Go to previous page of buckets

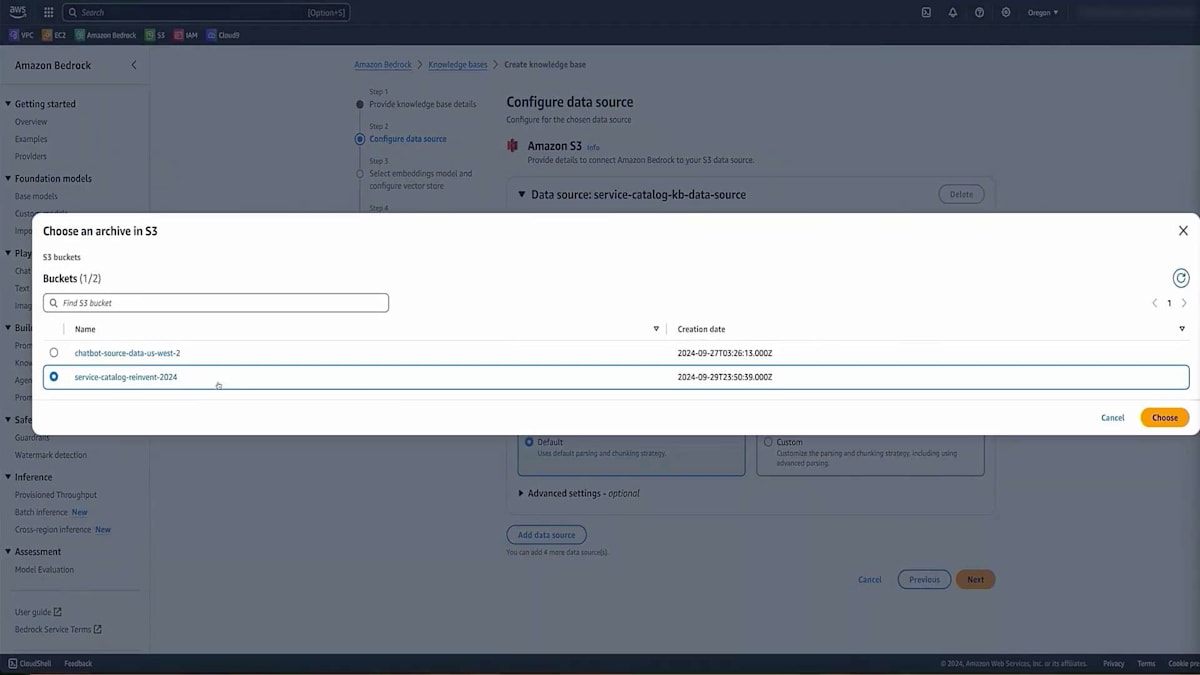[x=1154, y=303]
